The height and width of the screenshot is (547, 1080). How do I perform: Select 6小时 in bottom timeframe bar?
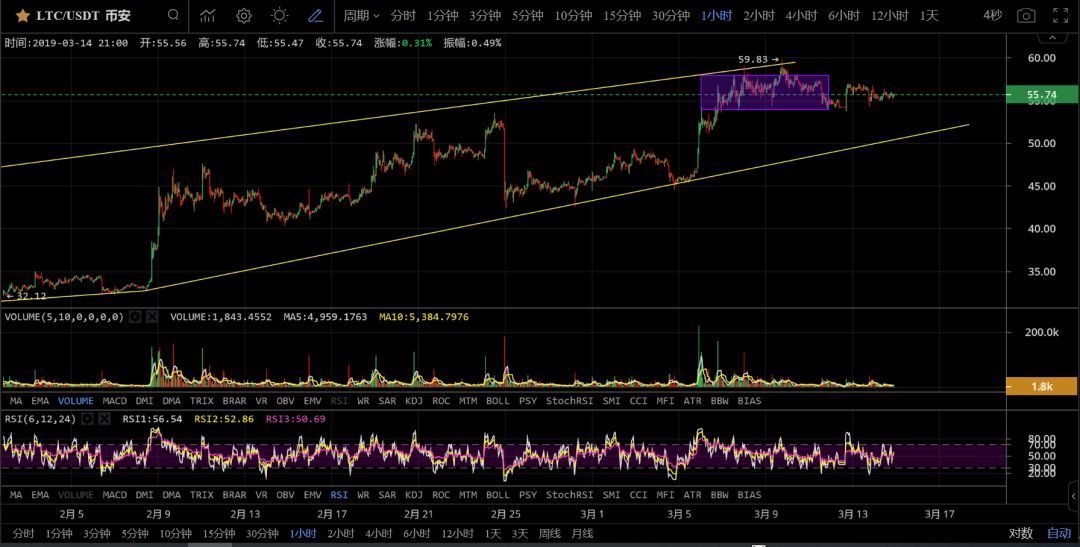click(x=417, y=533)
